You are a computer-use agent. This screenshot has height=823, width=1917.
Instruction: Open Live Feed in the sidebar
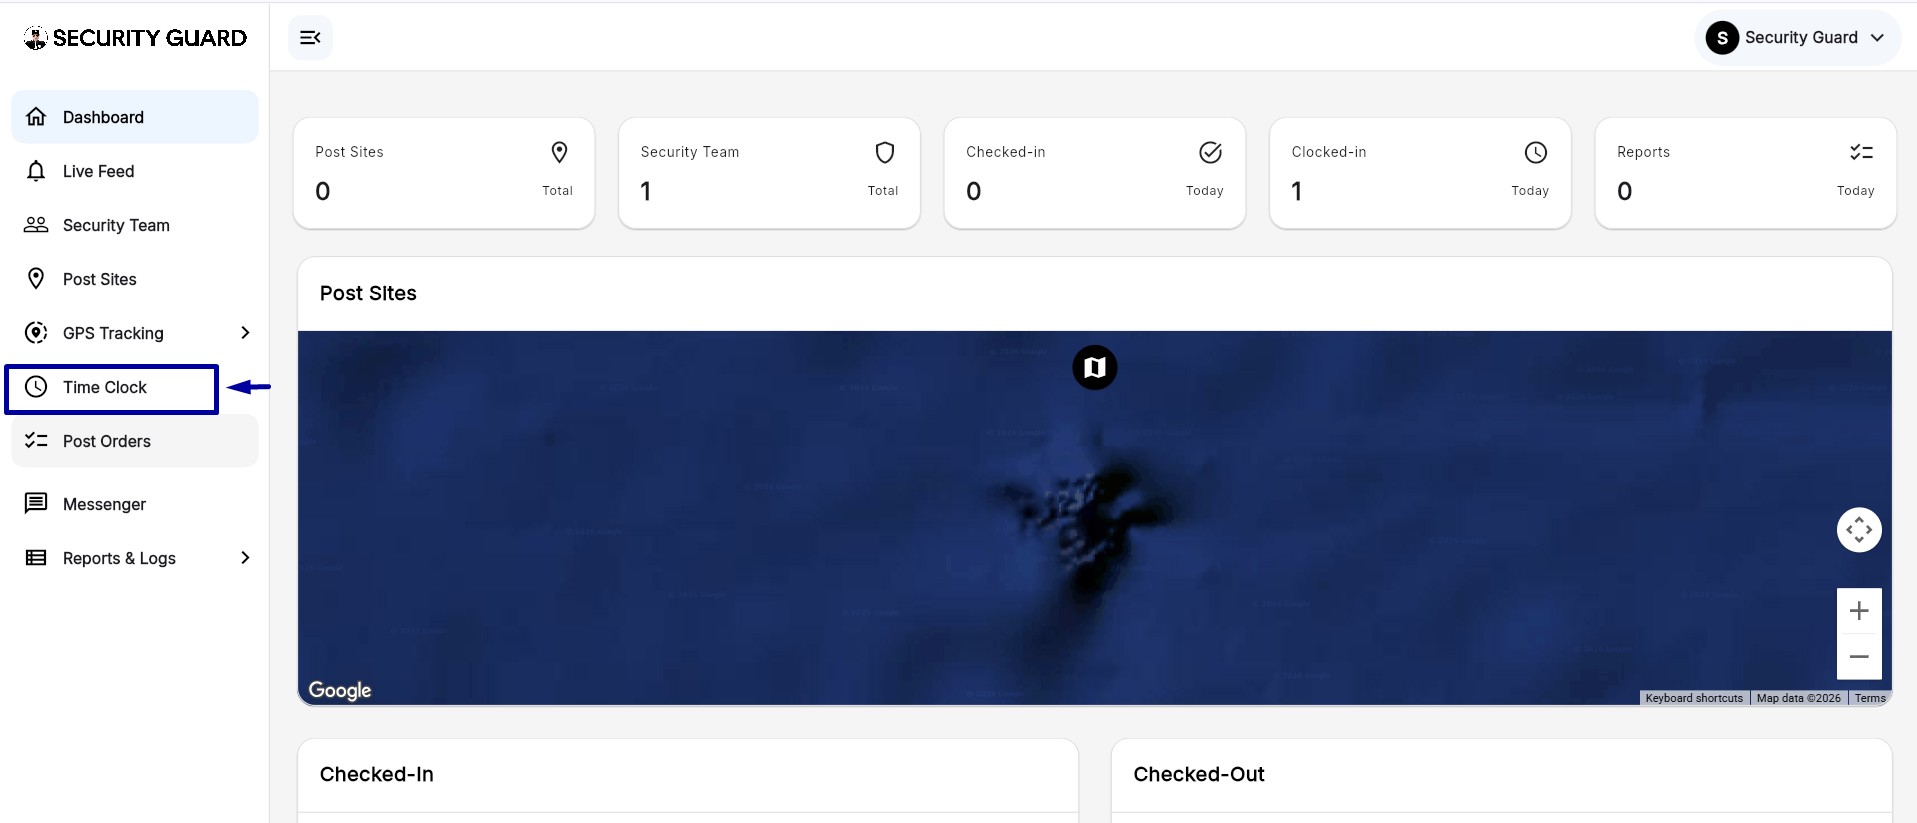tap(135, 171)
